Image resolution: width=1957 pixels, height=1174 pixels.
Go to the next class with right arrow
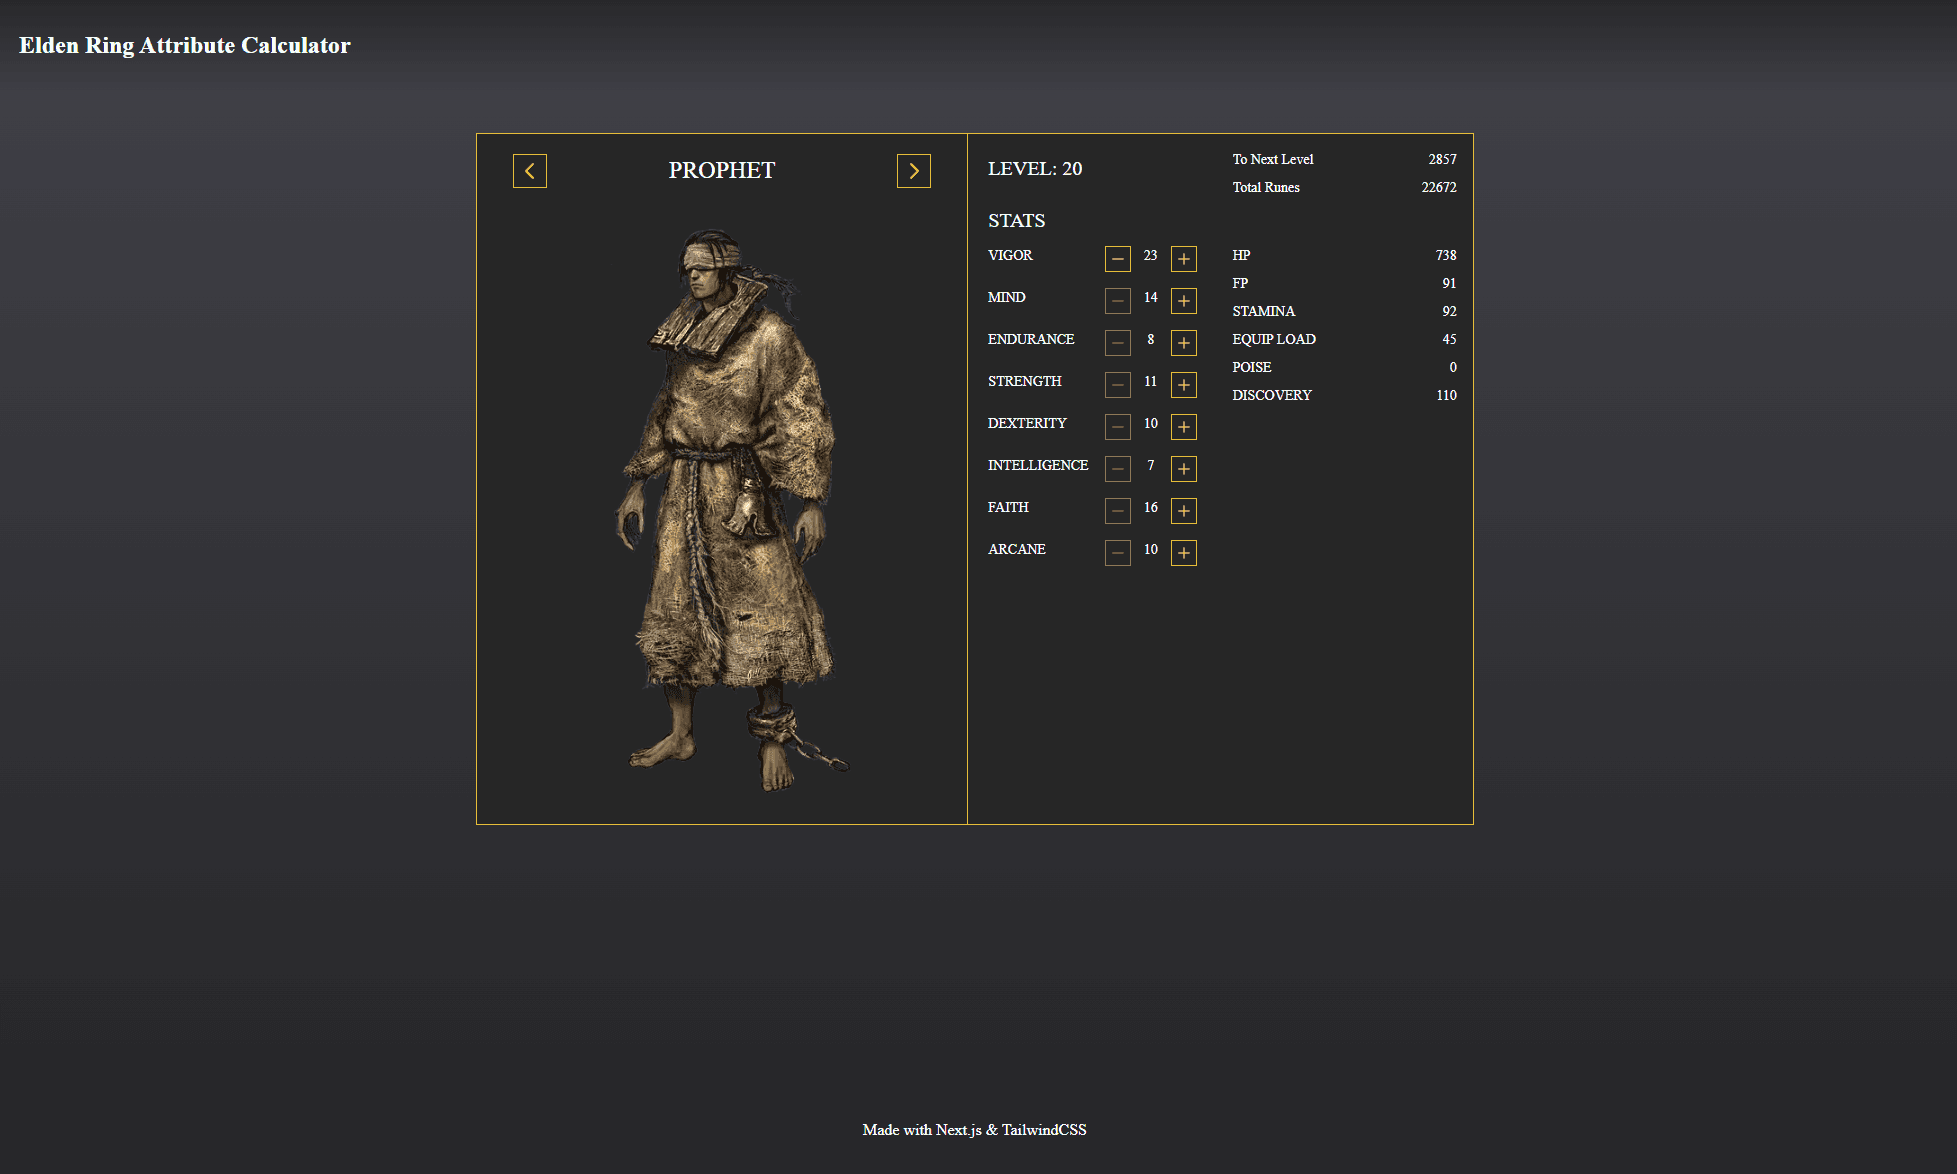[914, 171]
